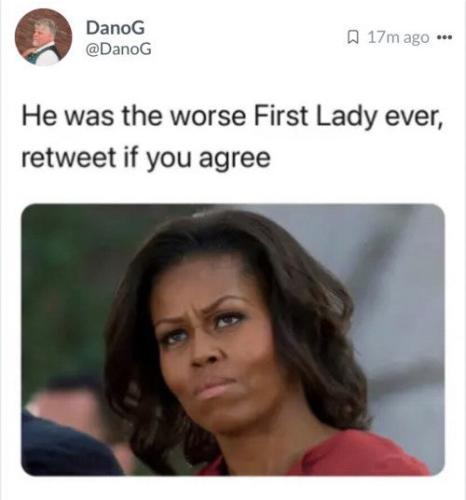Open the three-dot more options menu

tap(444, 37)
